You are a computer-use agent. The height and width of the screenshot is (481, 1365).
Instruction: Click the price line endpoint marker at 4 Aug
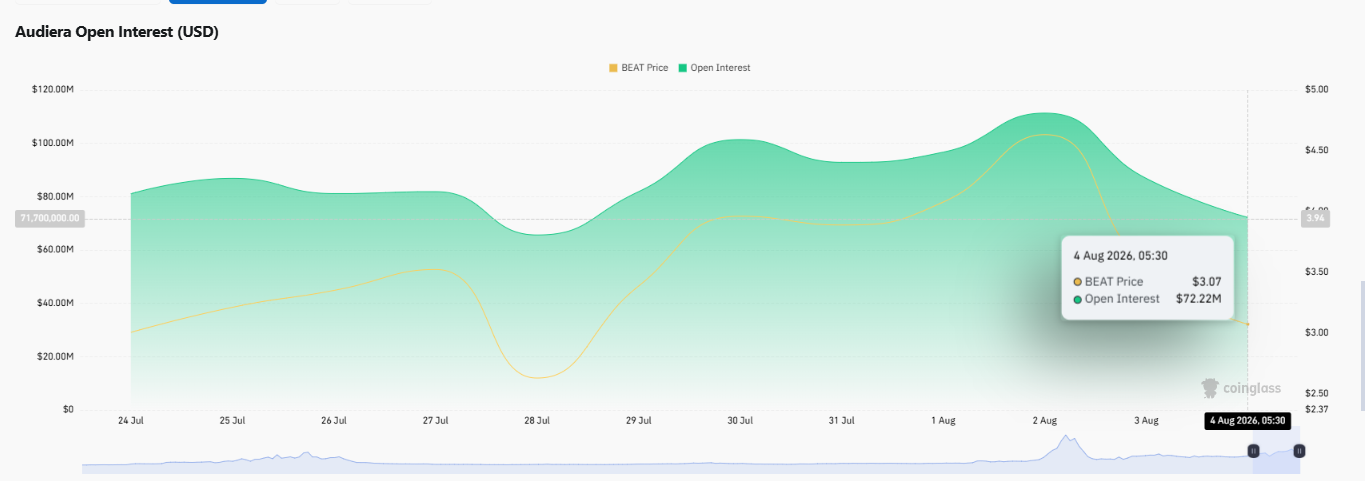(x=1247, y=324)
